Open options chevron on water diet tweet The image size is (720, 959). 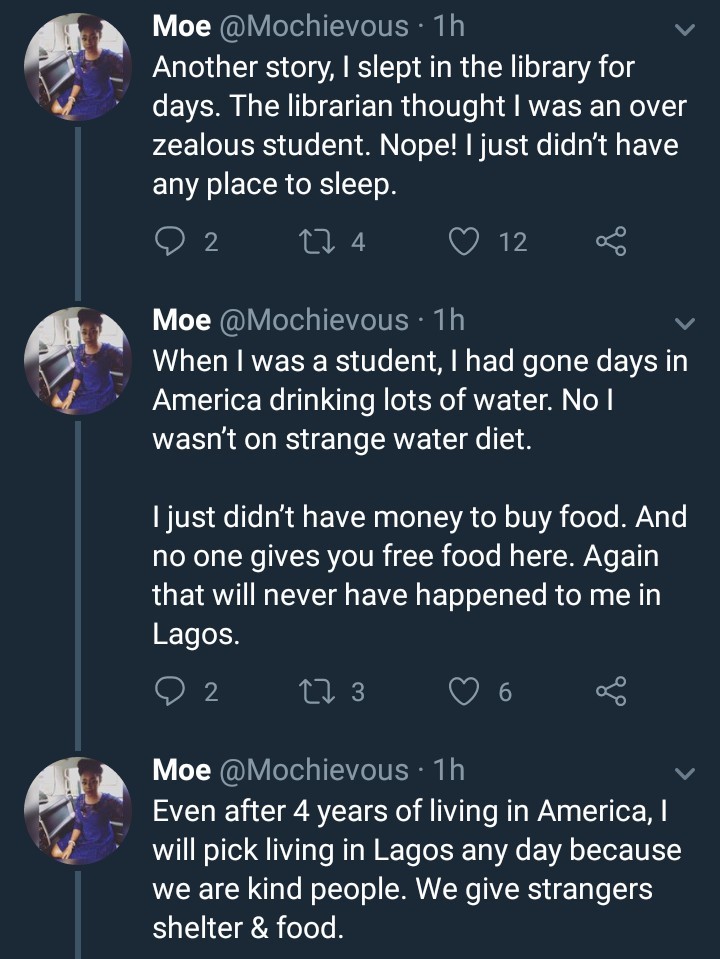click(685, 324)
